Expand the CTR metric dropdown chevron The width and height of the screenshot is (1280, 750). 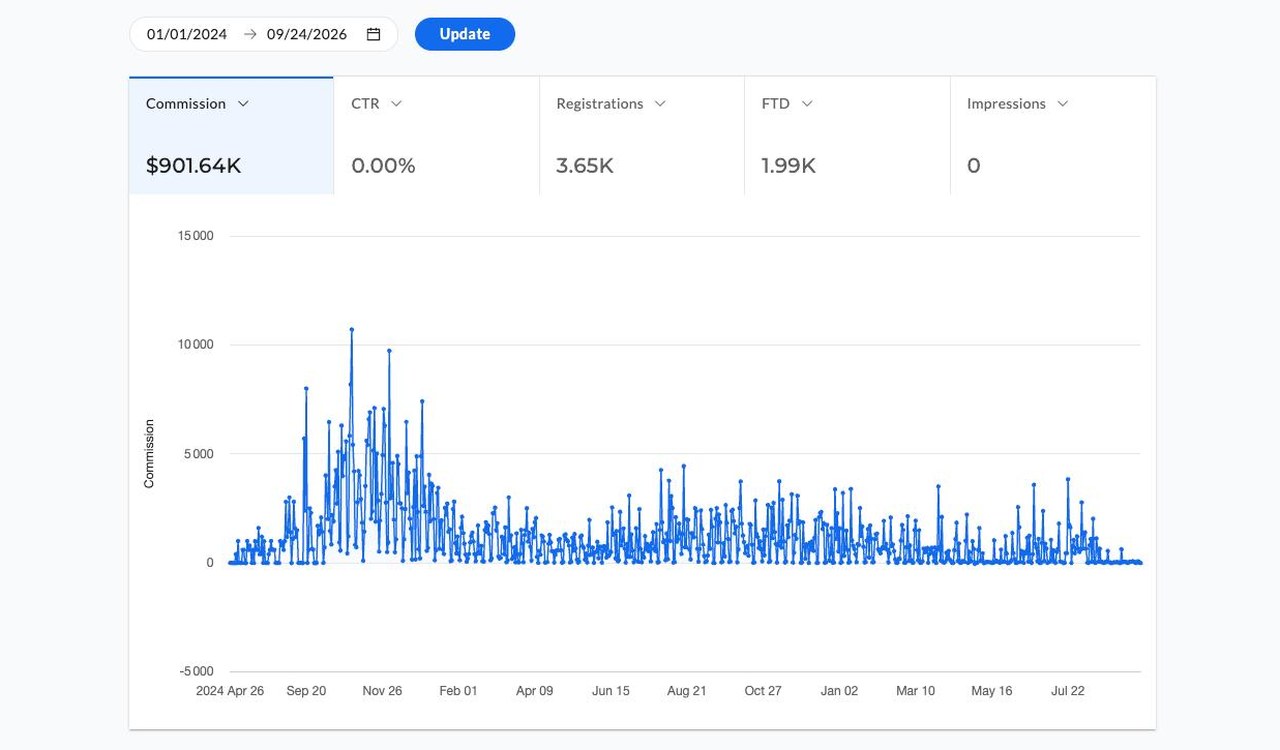(x=396, y=104)
